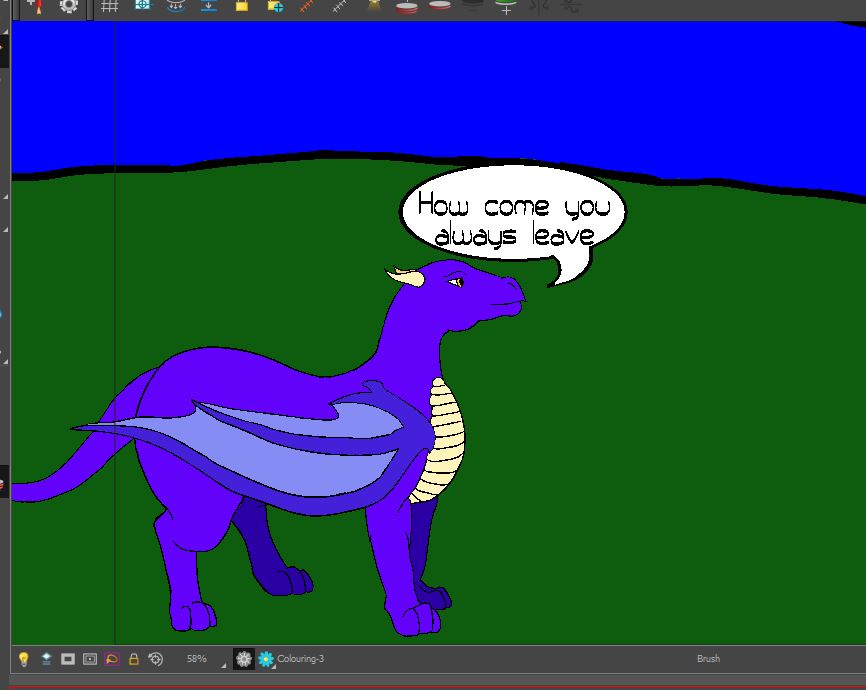
Task: Click the green disc with plus icon
Action: (x=506, y=6)
